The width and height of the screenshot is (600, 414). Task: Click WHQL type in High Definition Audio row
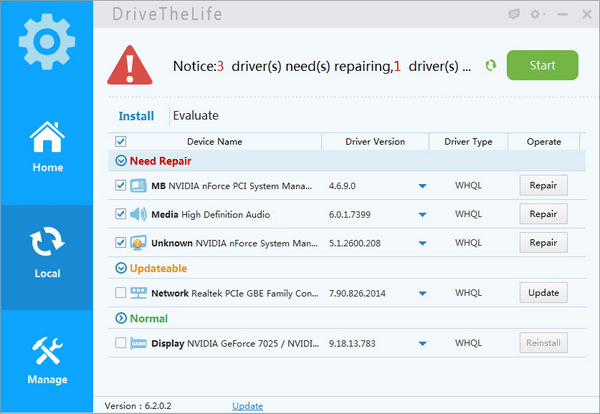coord(468,214)
